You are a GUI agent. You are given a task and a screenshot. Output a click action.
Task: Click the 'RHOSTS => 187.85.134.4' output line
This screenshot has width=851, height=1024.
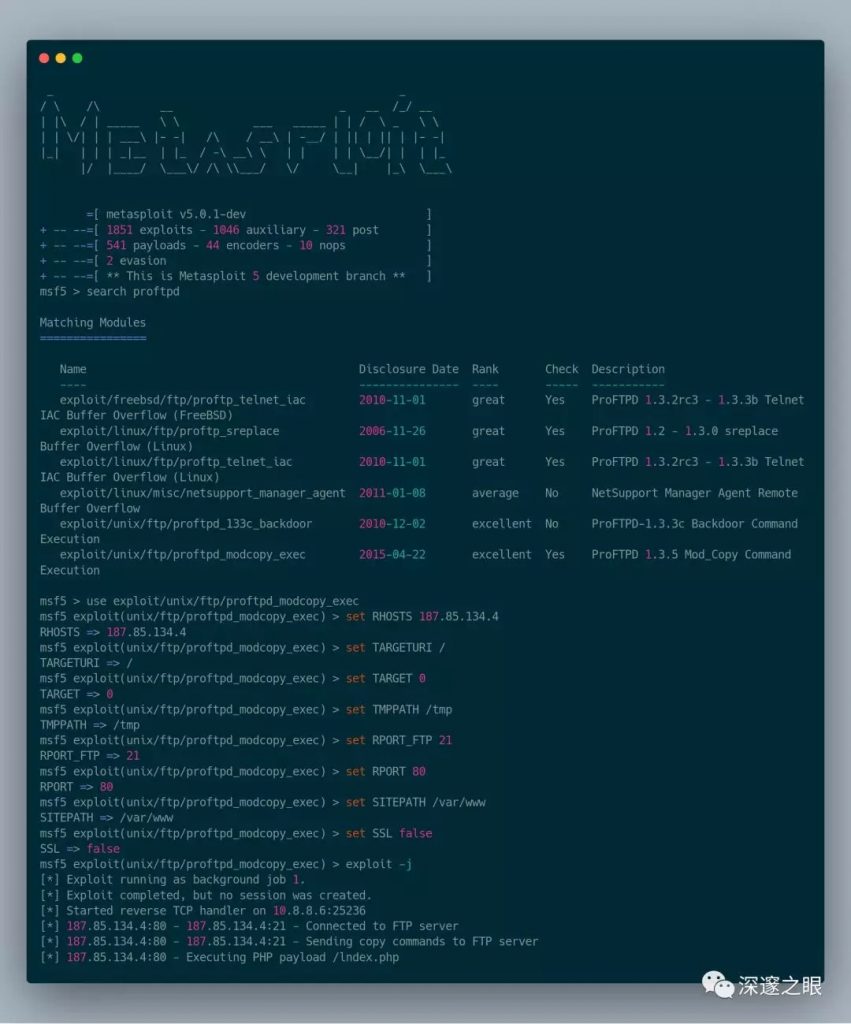click(x=112, y=632)
